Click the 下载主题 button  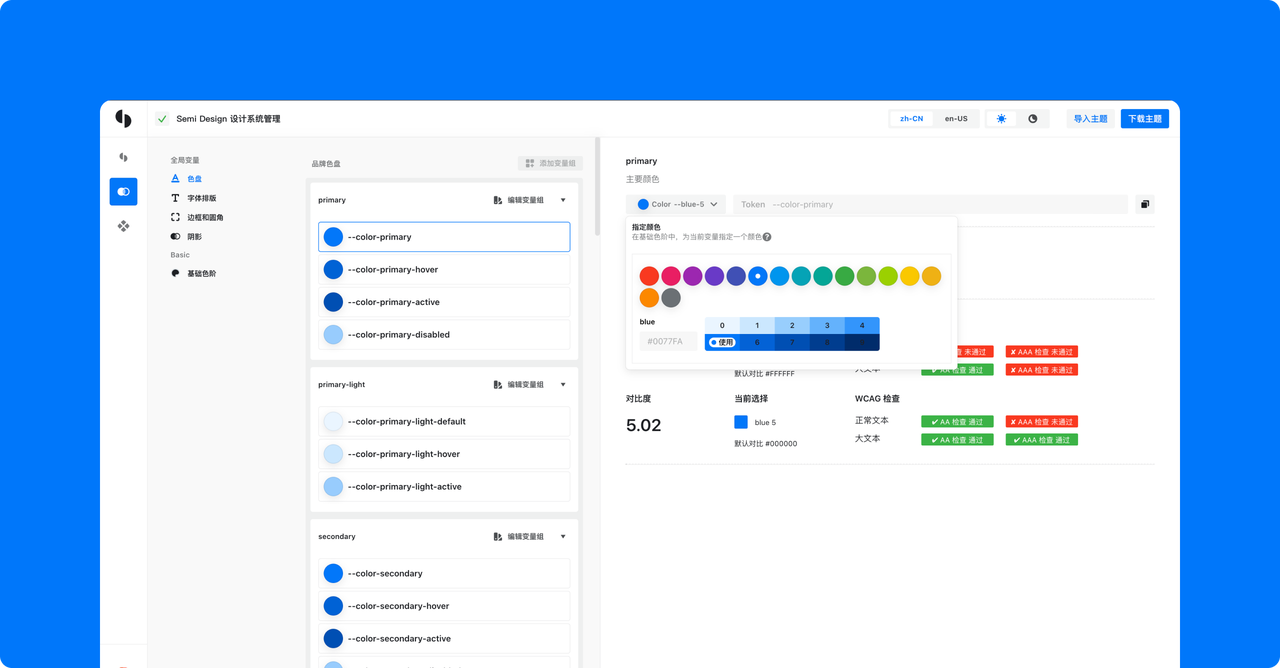1145,119
